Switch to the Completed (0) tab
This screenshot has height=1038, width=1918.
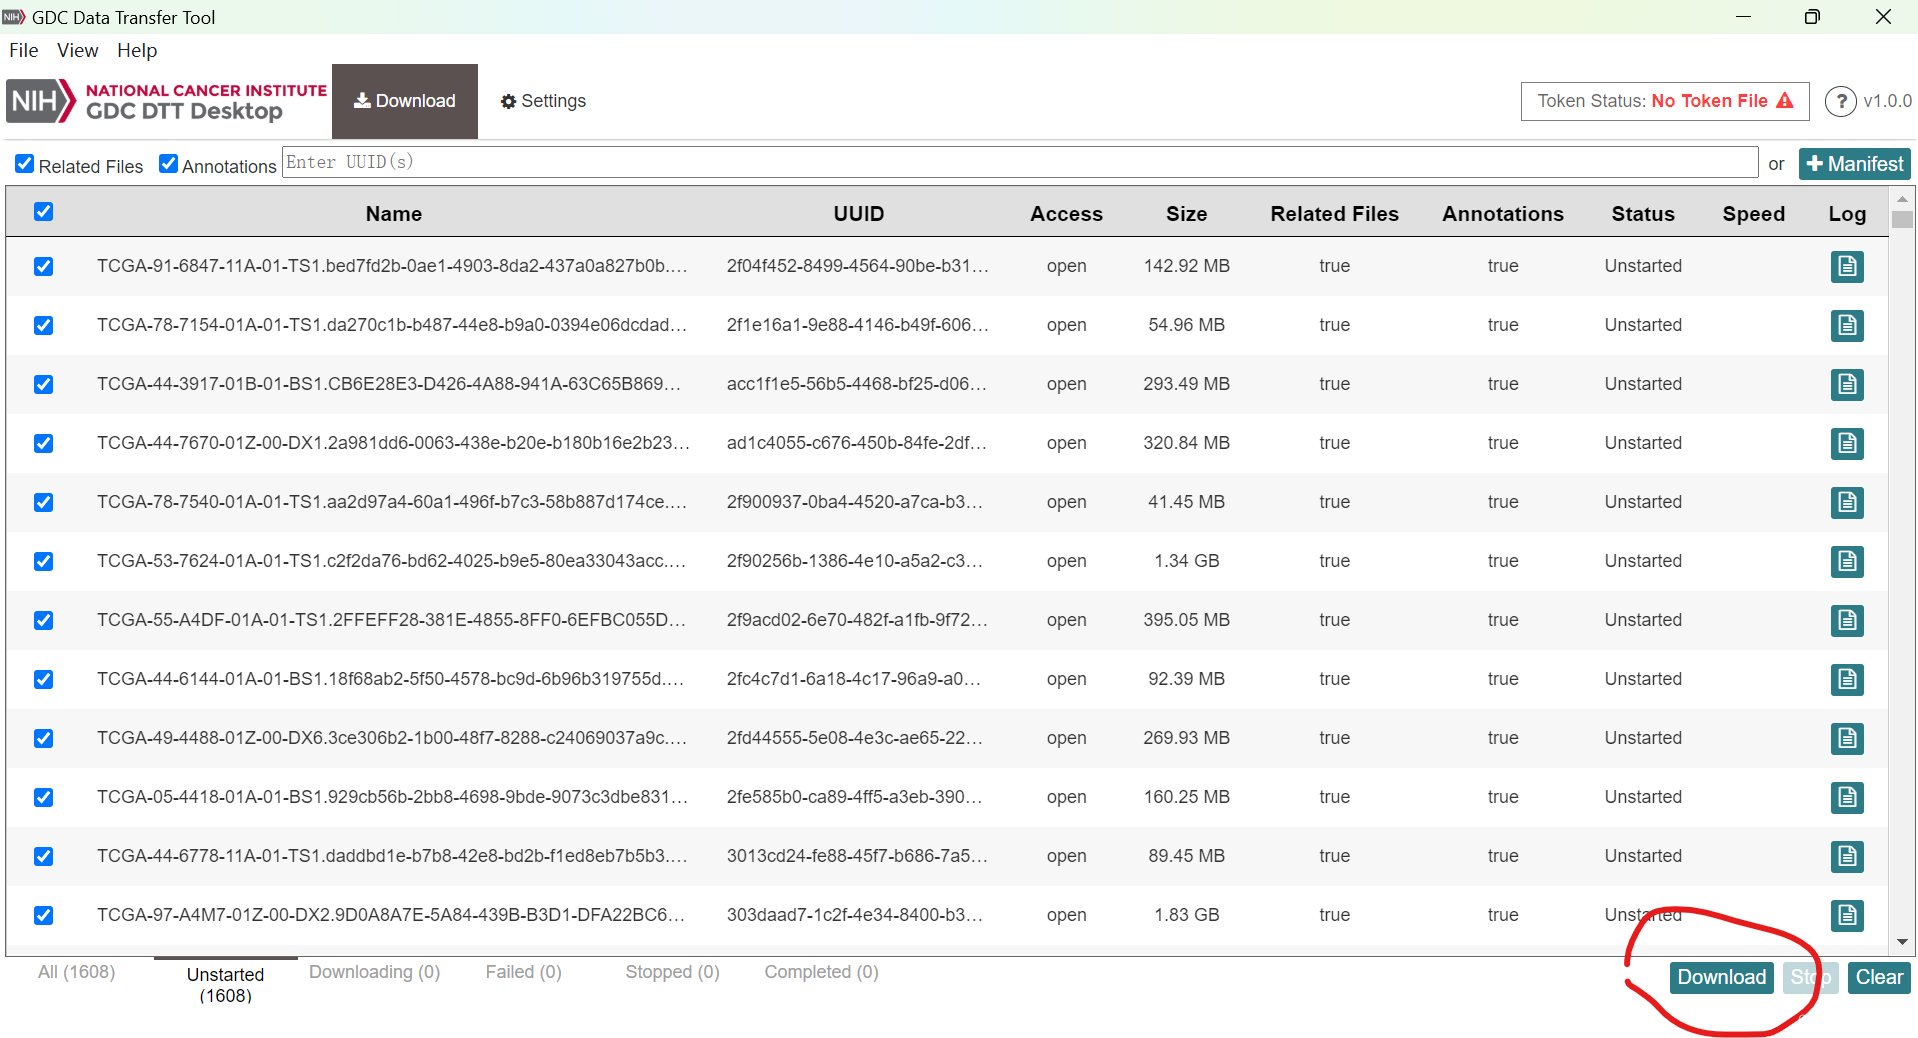[820, 972]
